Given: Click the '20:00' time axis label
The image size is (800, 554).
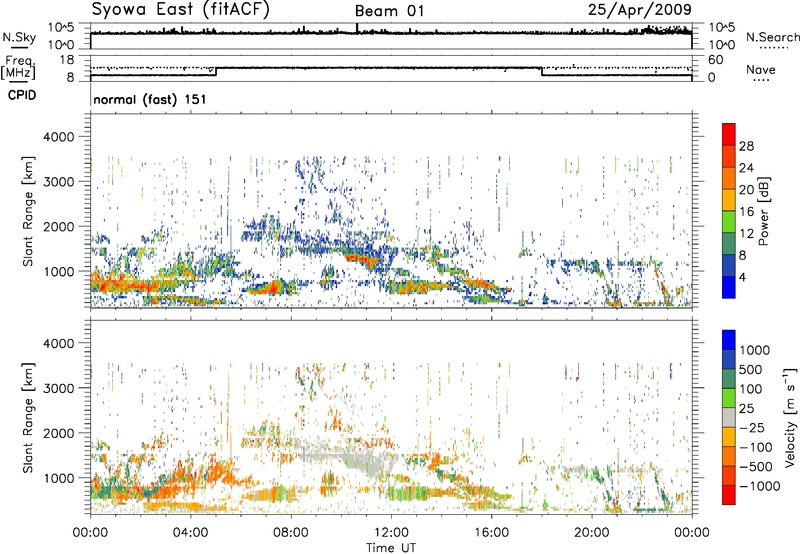Looking at the screenshot, I should click(x=592, y=533).
